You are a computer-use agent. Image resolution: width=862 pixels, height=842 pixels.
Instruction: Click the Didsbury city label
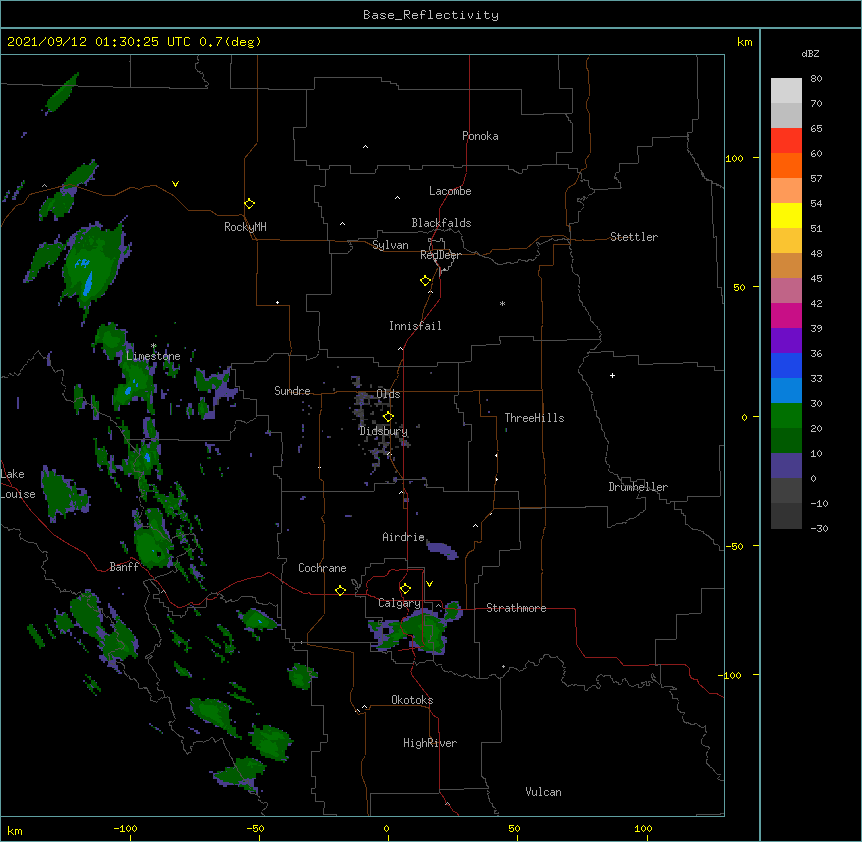(384, 431)
